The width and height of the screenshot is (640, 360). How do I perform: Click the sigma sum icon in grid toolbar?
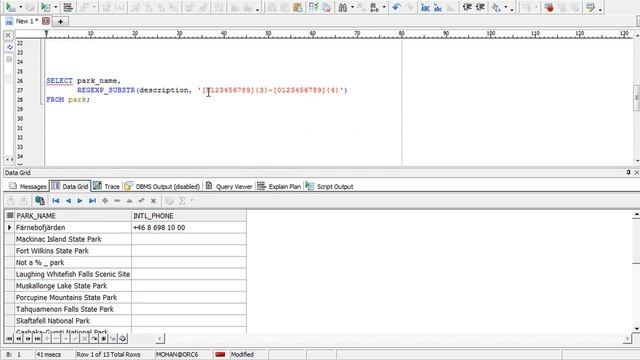[x=182, y=200]
